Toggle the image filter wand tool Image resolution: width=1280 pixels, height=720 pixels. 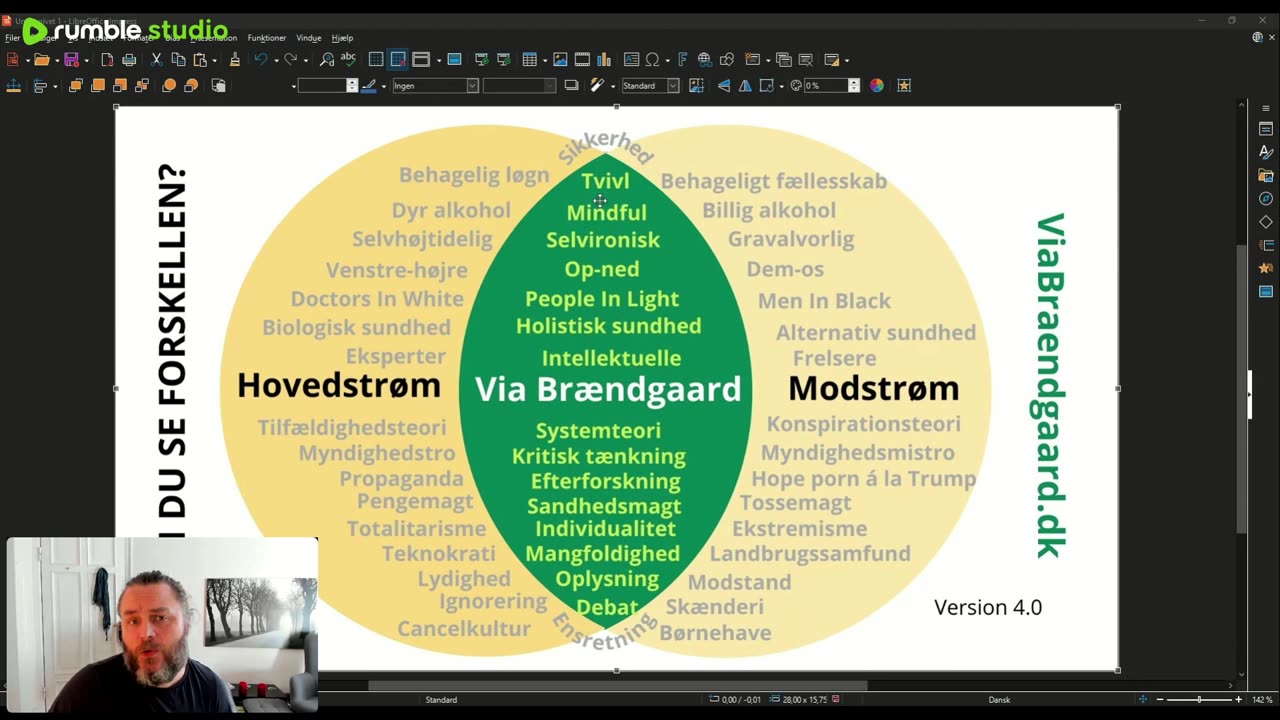coord(597,85)
